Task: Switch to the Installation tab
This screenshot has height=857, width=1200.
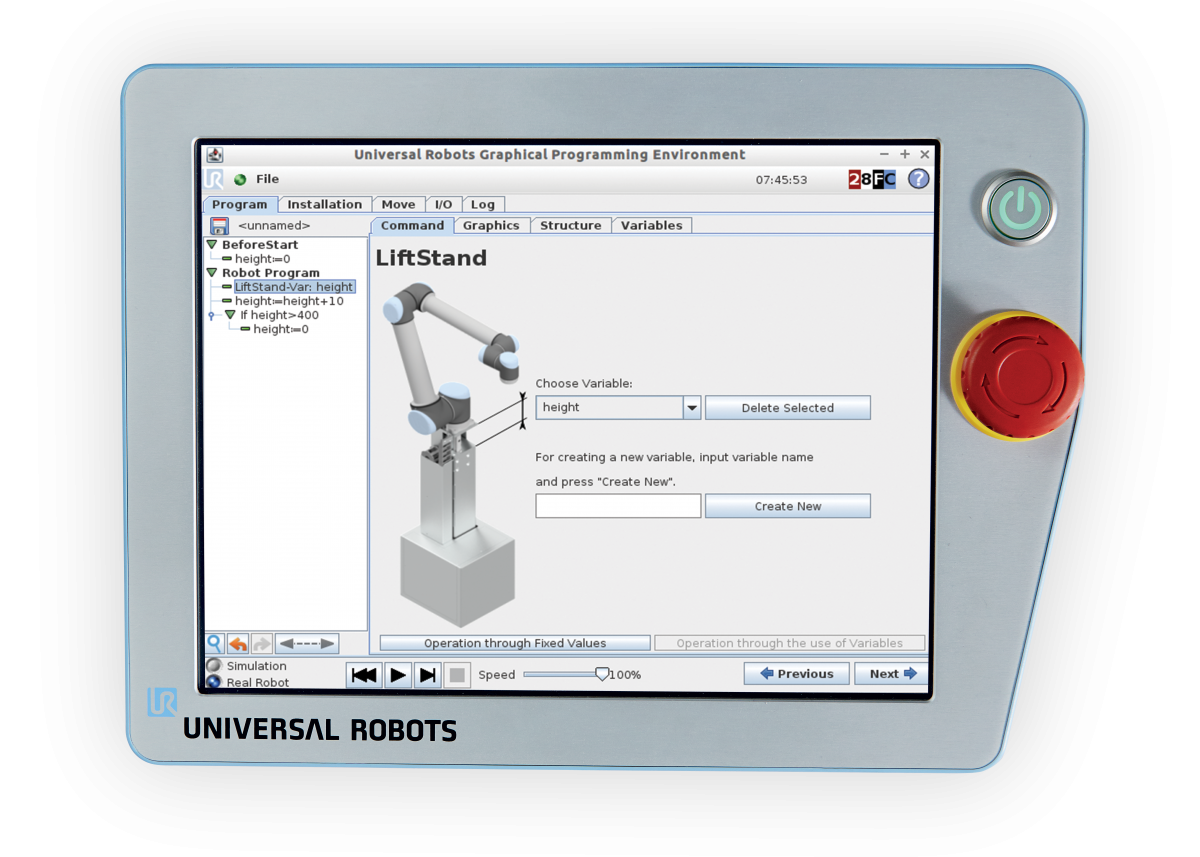Action: point(325,204)
